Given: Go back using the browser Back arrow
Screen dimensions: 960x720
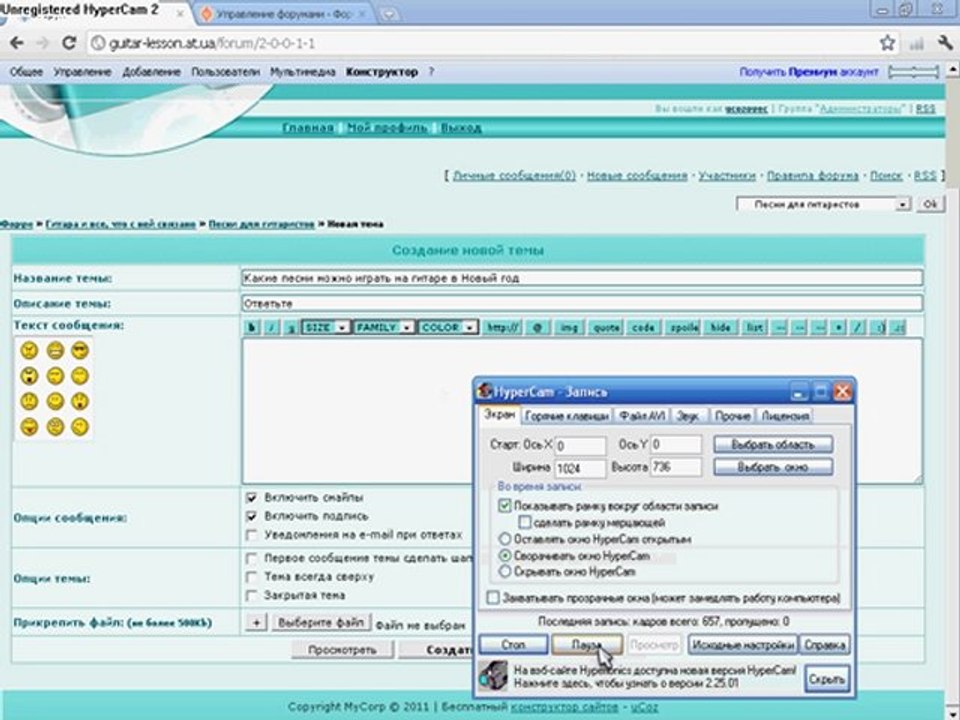Looking at the screenshot, I should click(17, 43).
